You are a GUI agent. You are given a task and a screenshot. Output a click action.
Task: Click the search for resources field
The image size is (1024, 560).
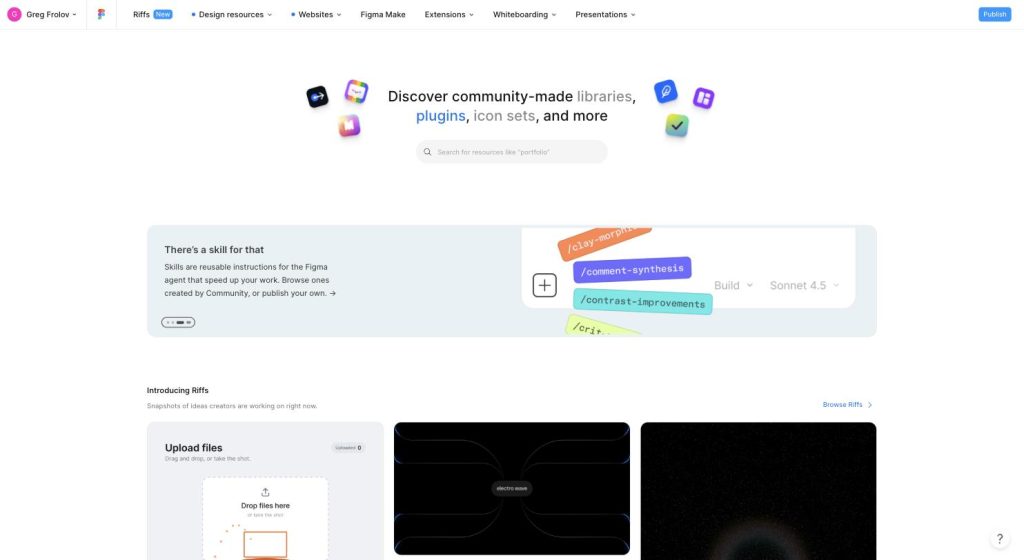pos(512,152)
